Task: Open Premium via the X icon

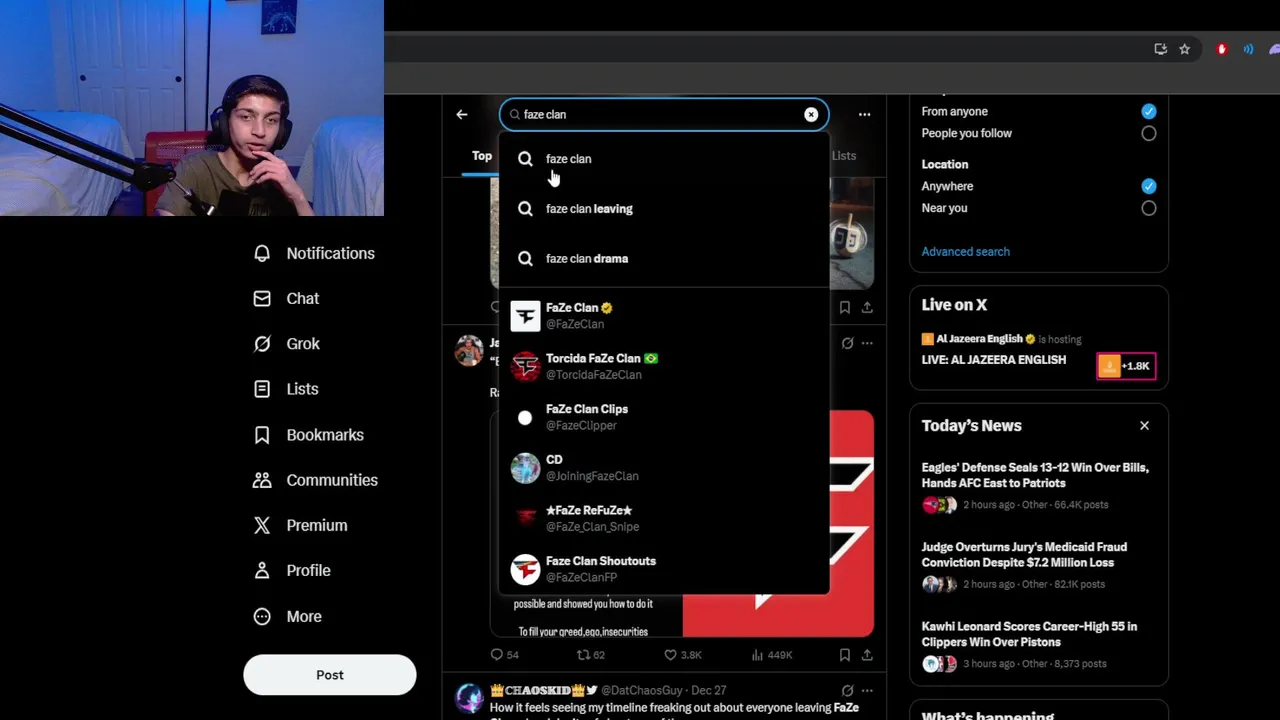Action: (262, 525)
